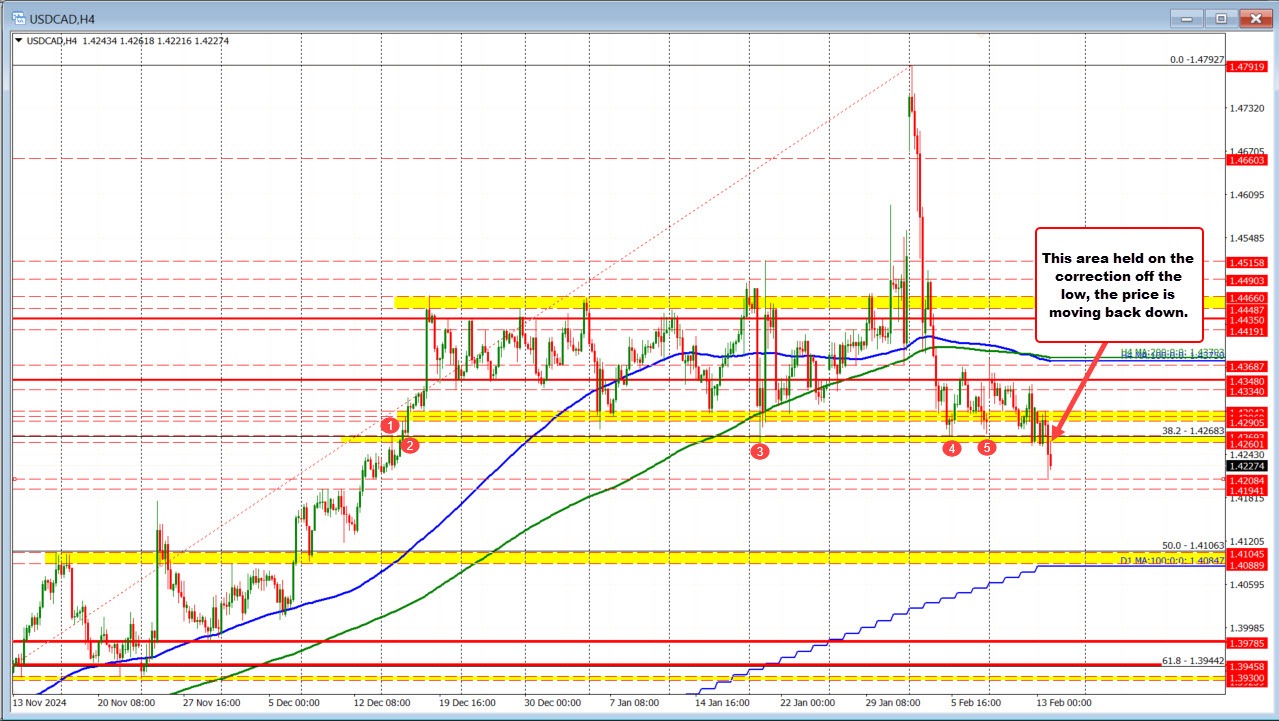Image resolution: width=1279 pixels, height=721 pixels.
Task: Select numbered marker 3 on the chart
Action: 760,452
